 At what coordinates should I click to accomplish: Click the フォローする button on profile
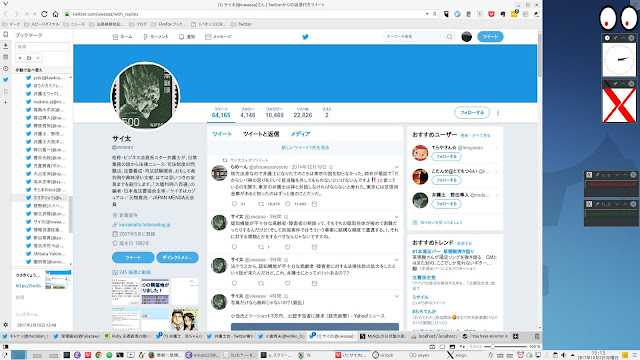(x=472, y=113)
